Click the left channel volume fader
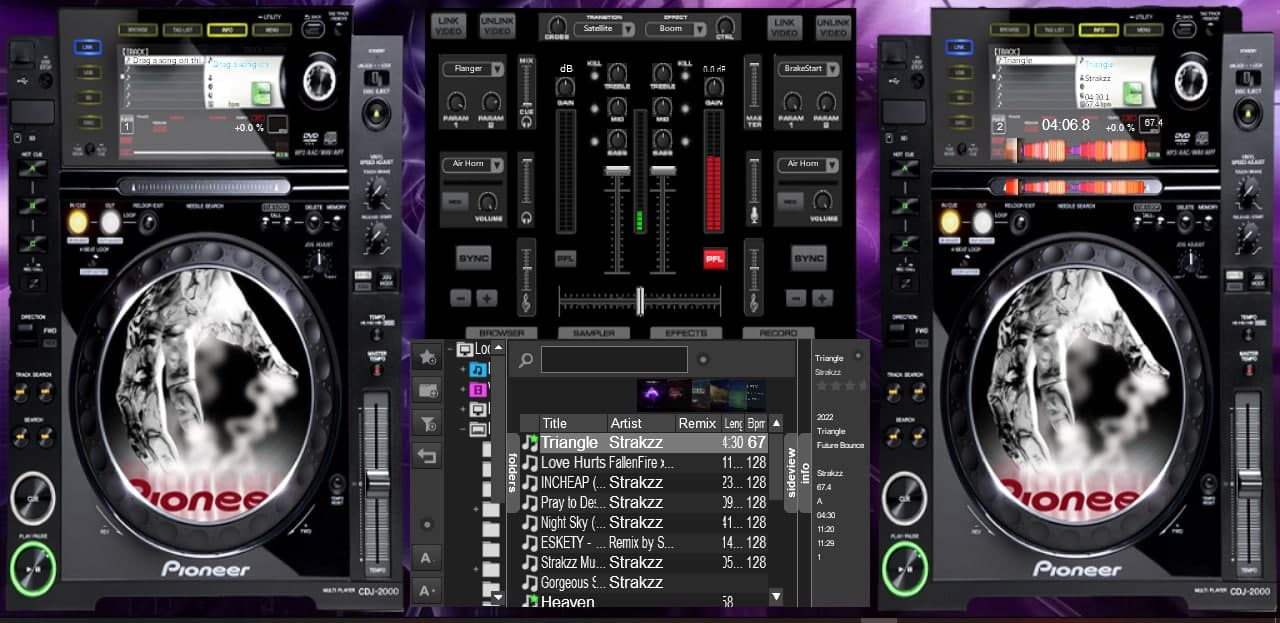 tap(615, 222)
